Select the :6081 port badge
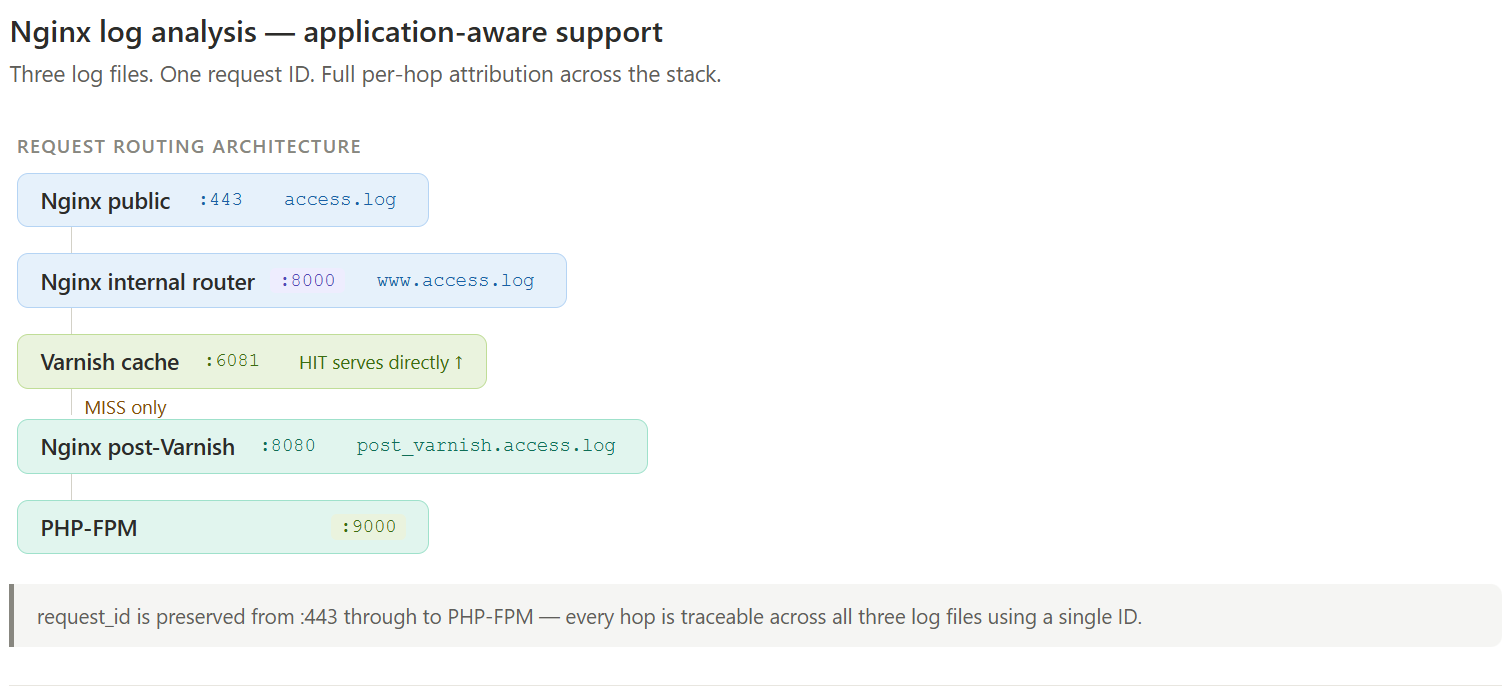Viewport: 1507px width, 692px height. click(231, 361)
